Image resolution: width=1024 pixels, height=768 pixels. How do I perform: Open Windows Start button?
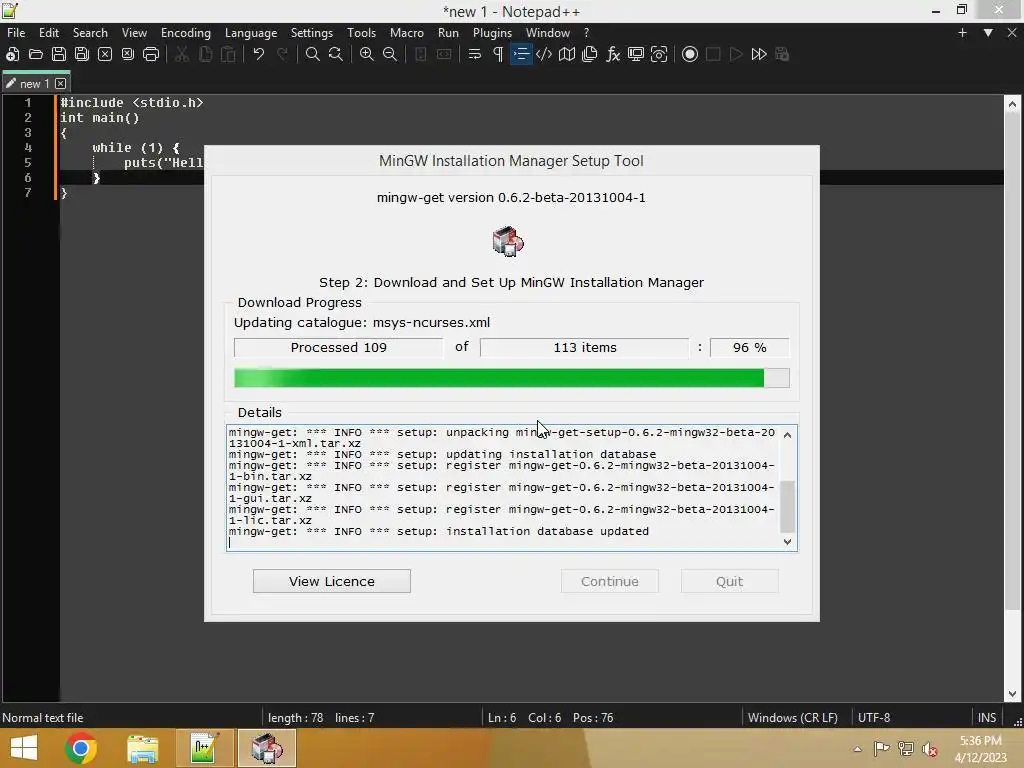point(24,748)
